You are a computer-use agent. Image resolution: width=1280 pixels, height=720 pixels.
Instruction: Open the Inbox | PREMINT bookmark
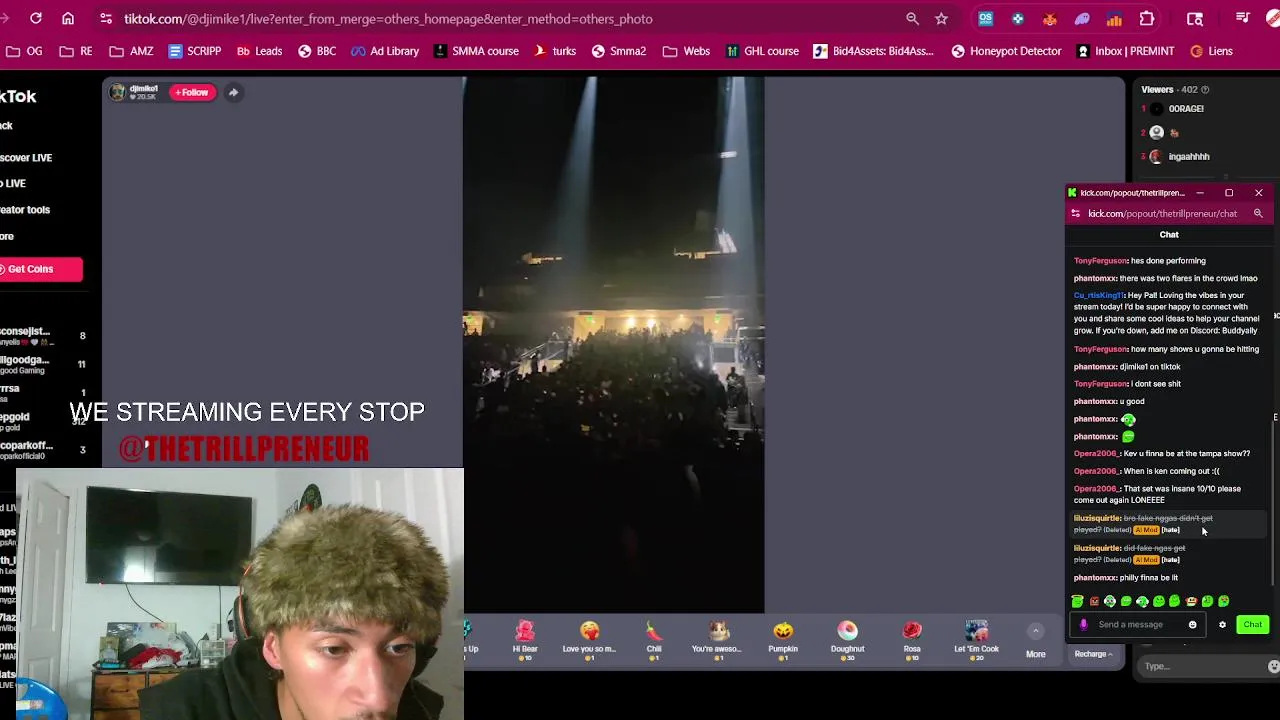pyautogui.click(x=1125, y=51)
